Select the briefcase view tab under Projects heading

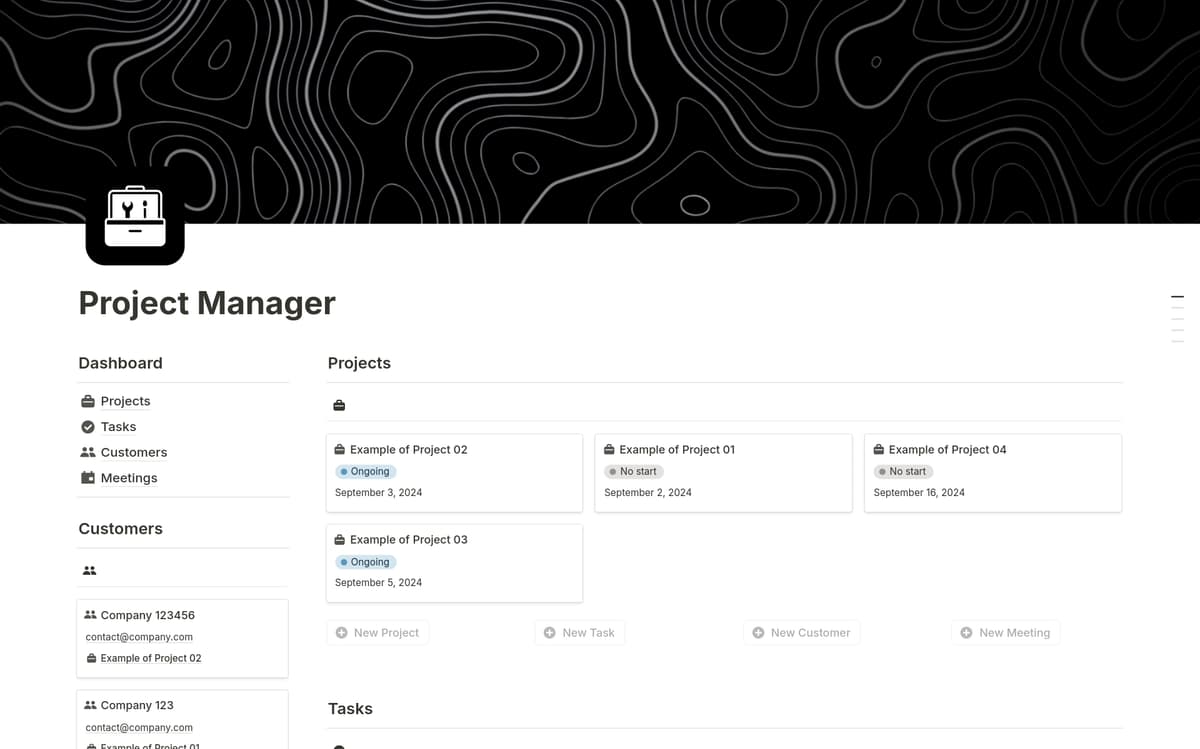339,405
